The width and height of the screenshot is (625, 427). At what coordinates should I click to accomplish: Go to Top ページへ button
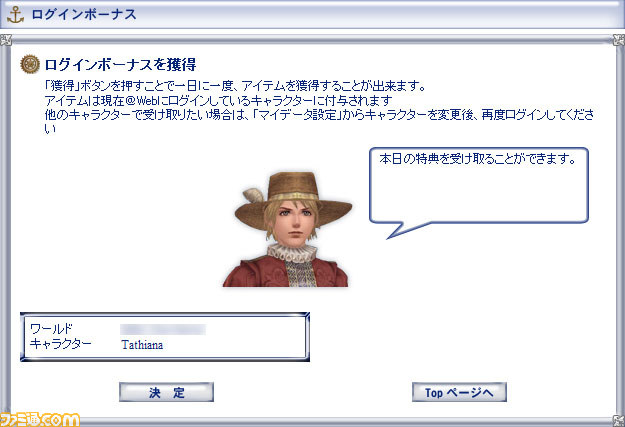459,392
